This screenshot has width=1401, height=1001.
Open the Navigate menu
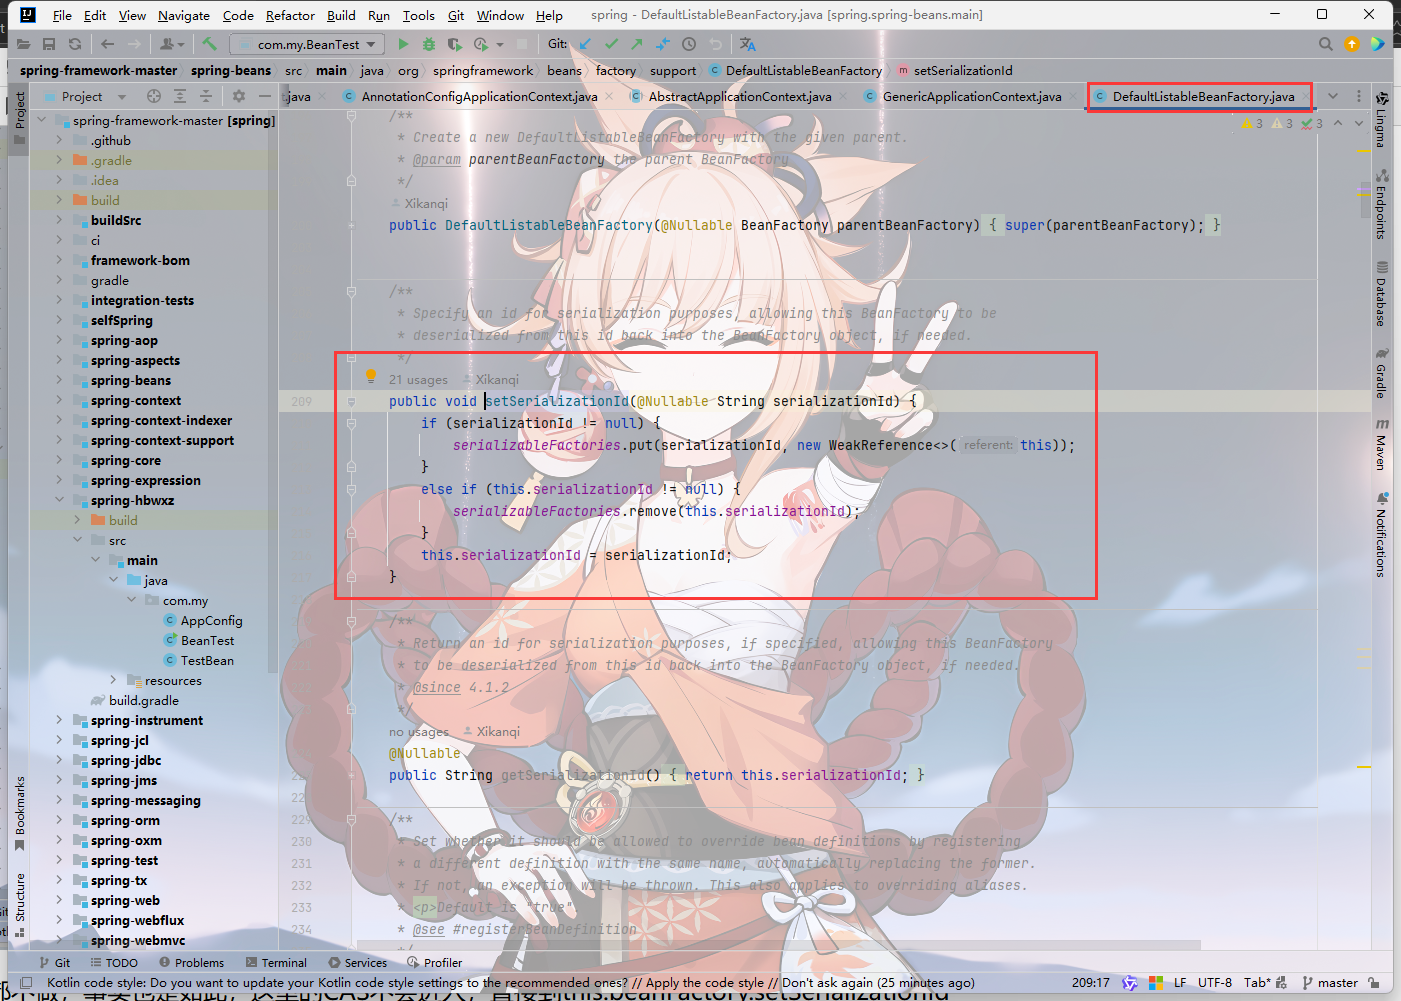[184, 15]
